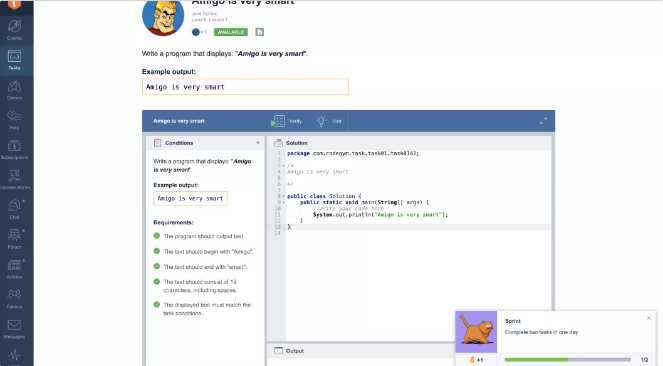The width and height of the screenshot is (663, 366).
Task: Click the Example output text box
Action: coord(245,87)
